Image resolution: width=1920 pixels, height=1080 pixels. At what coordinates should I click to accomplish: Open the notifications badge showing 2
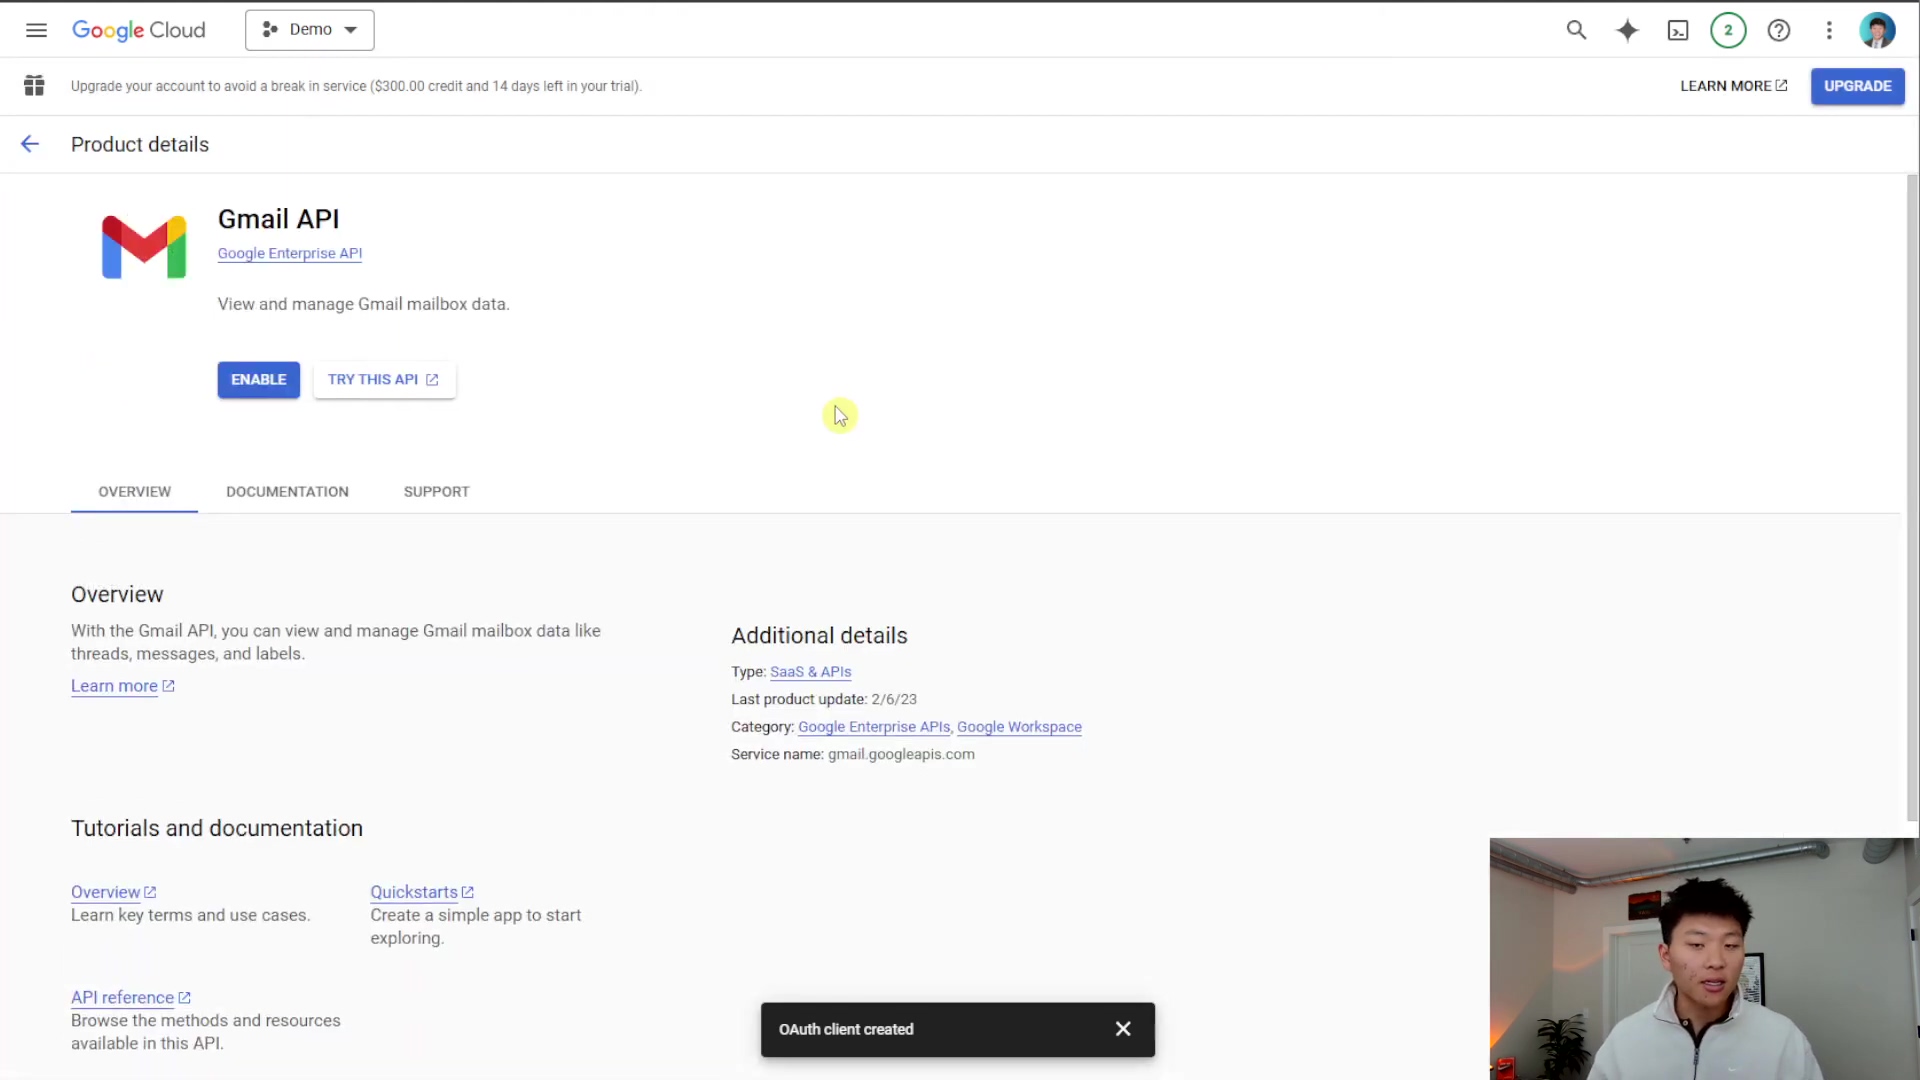tap(1728, 30)
